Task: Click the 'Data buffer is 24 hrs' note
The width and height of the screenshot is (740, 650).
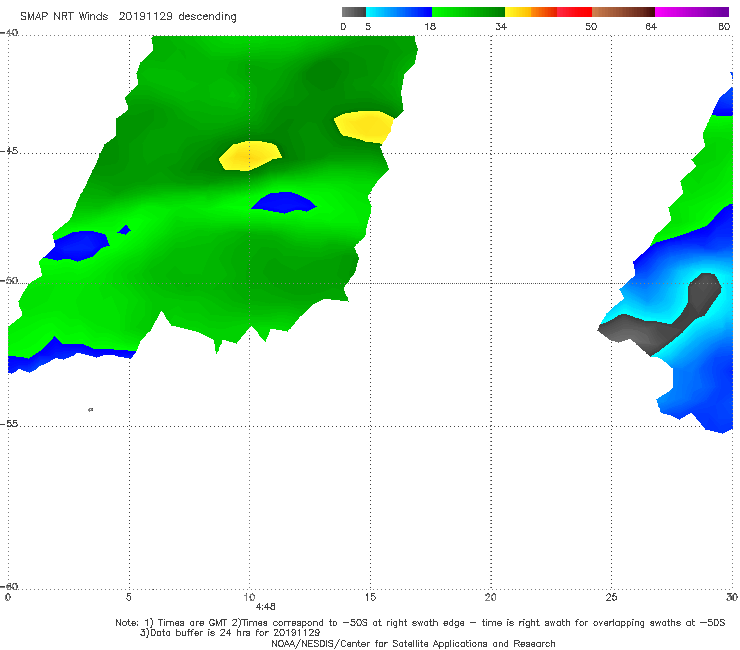Action: [x=230, y=633]
